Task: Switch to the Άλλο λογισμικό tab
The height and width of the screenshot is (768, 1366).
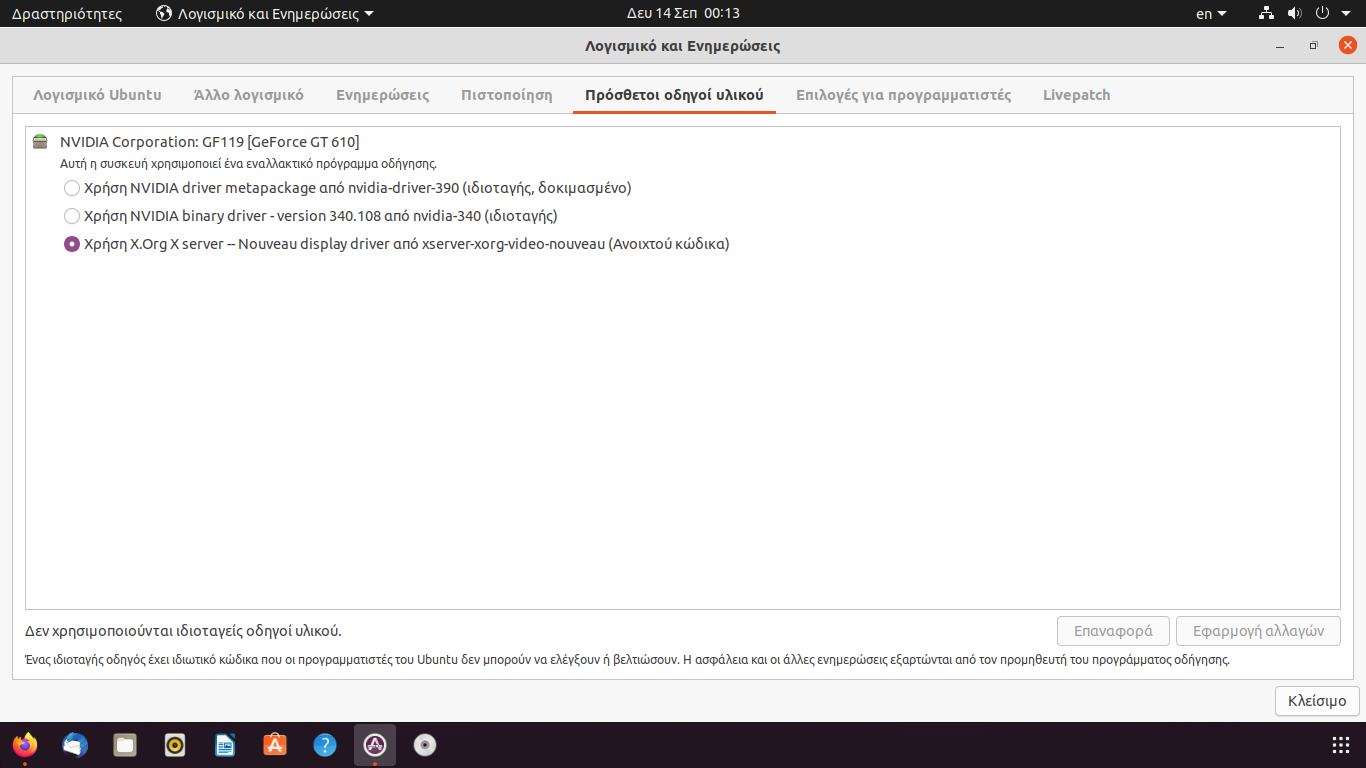Action: [x=249, y=95]
